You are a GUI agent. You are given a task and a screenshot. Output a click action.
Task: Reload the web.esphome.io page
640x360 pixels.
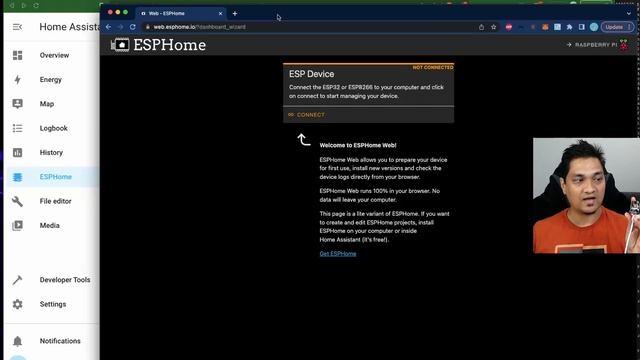(133, 27)
